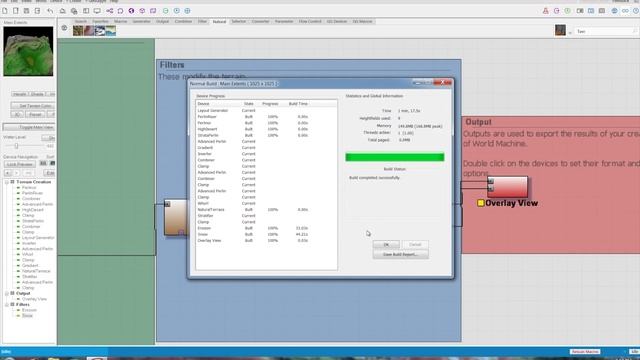This screenshot has width=640, height=360.
Task: Select Layout Generator row in build list
Action: pyautogui.click(x=266, y=111)
